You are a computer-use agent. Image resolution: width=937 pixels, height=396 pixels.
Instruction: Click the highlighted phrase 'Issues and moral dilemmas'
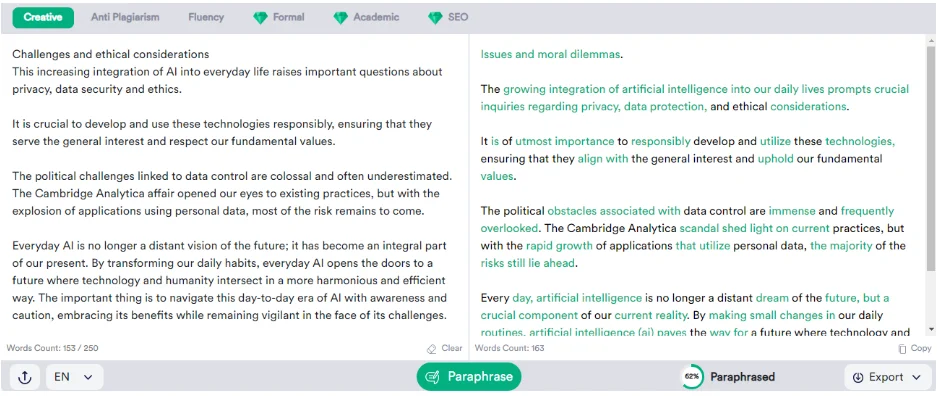tap(550, 54)
